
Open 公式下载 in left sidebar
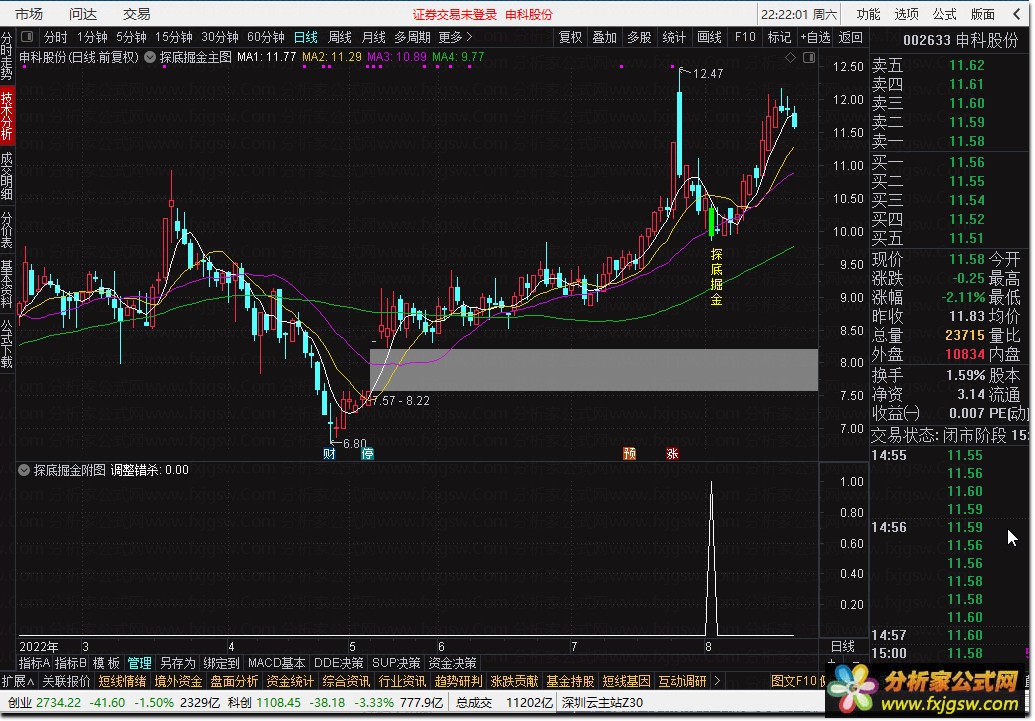7,343
